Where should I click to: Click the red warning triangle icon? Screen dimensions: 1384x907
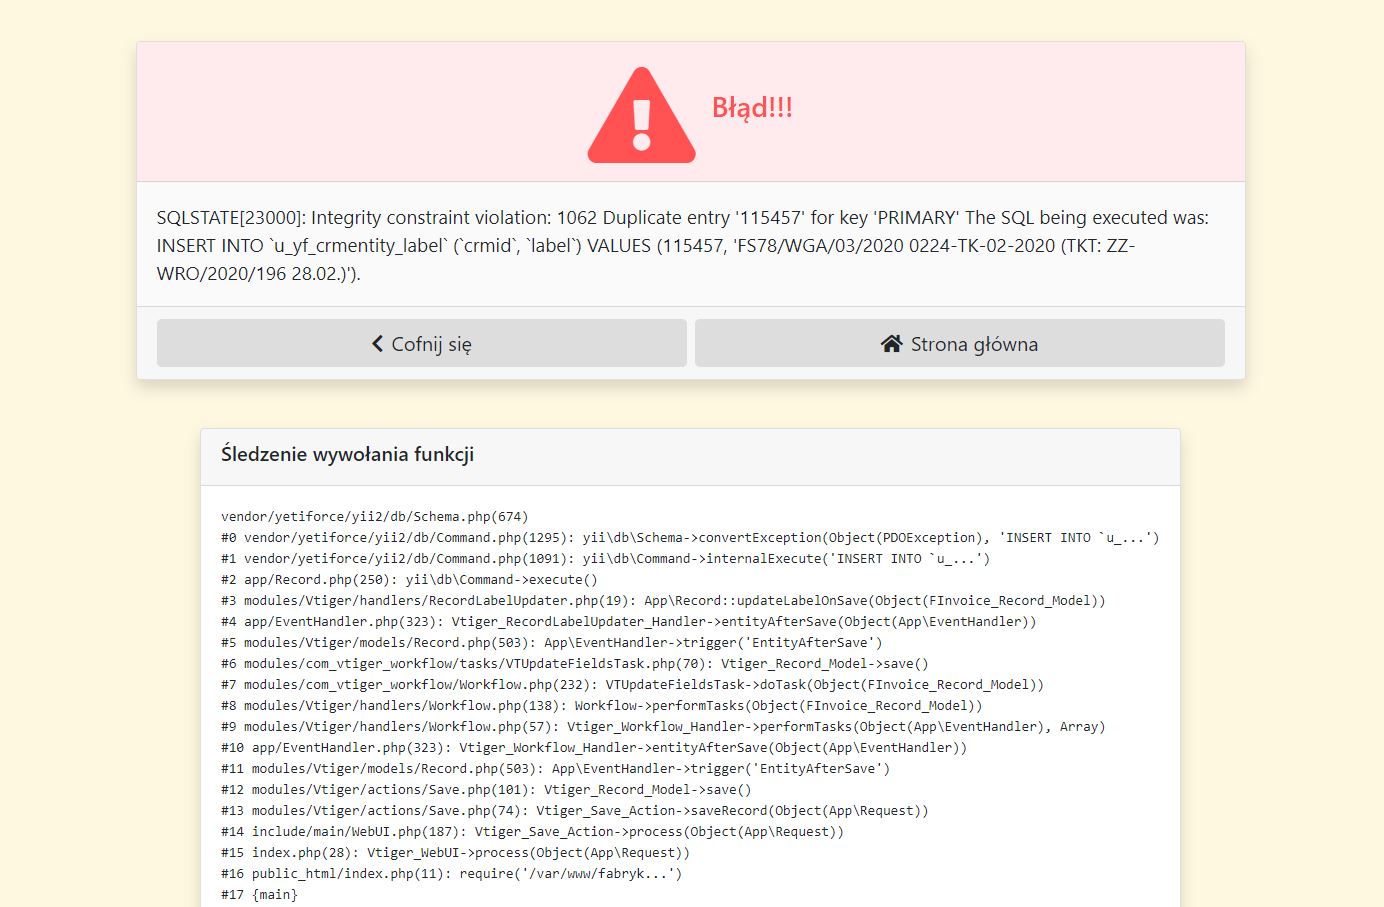(641, 115)
